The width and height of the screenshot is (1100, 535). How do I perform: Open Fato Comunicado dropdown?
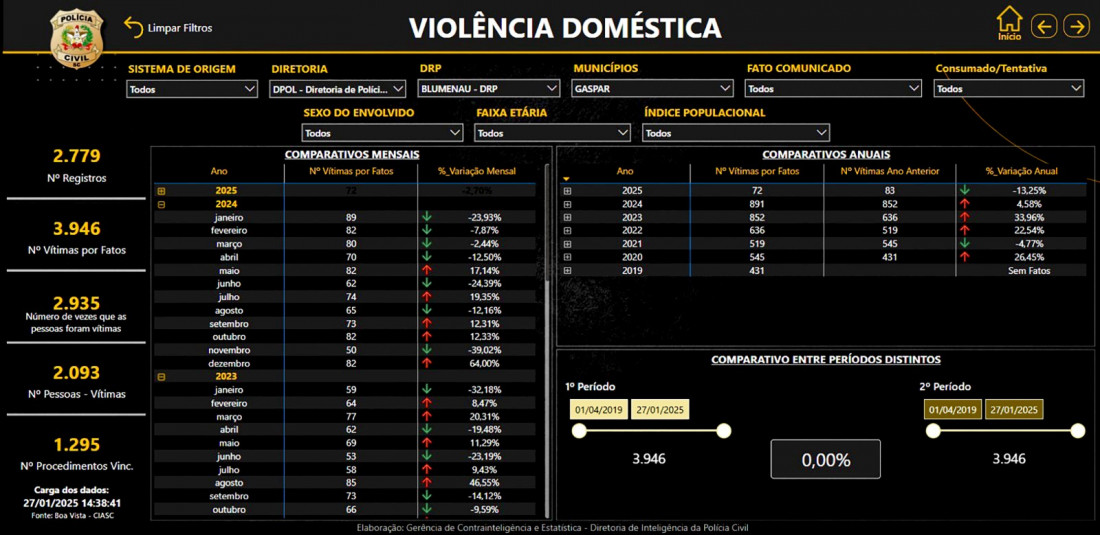(x=833, y=88)
